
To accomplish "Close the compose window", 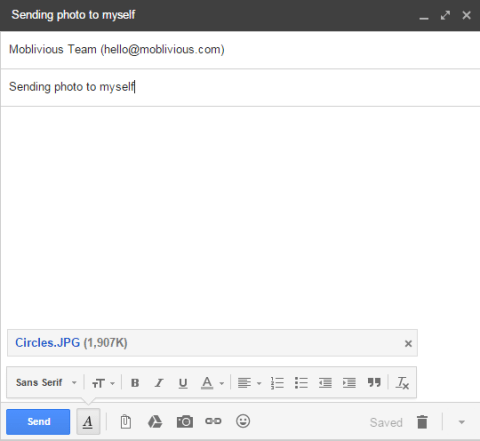I will click(x=467, y=15).
